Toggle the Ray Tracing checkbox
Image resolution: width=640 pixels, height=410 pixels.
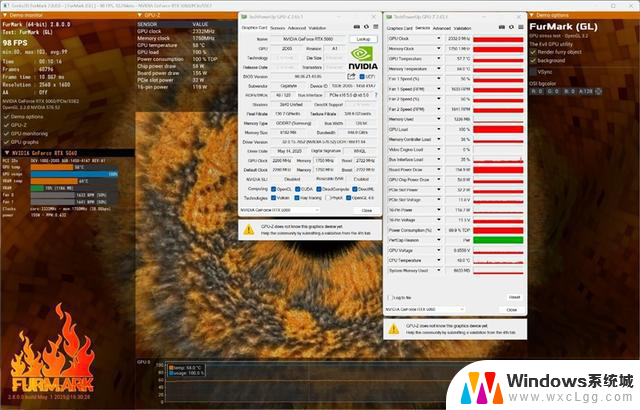click(297, 198)
